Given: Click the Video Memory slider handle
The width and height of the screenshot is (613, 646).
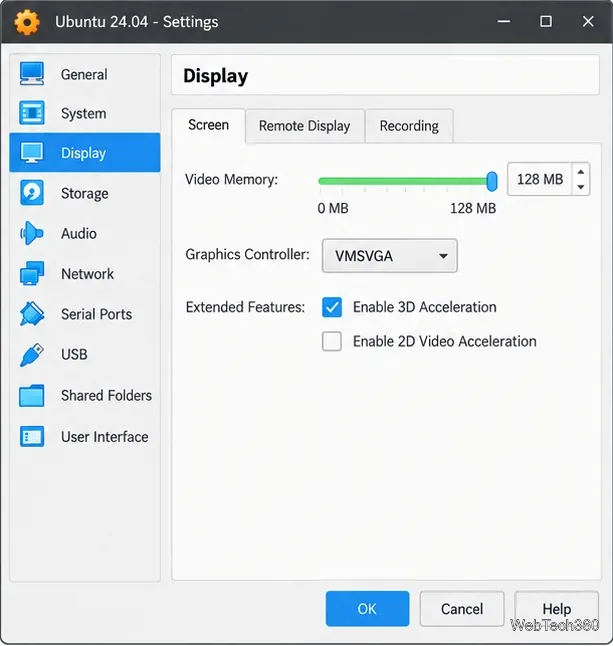Looking at the screenshot, I should [491, 181].
